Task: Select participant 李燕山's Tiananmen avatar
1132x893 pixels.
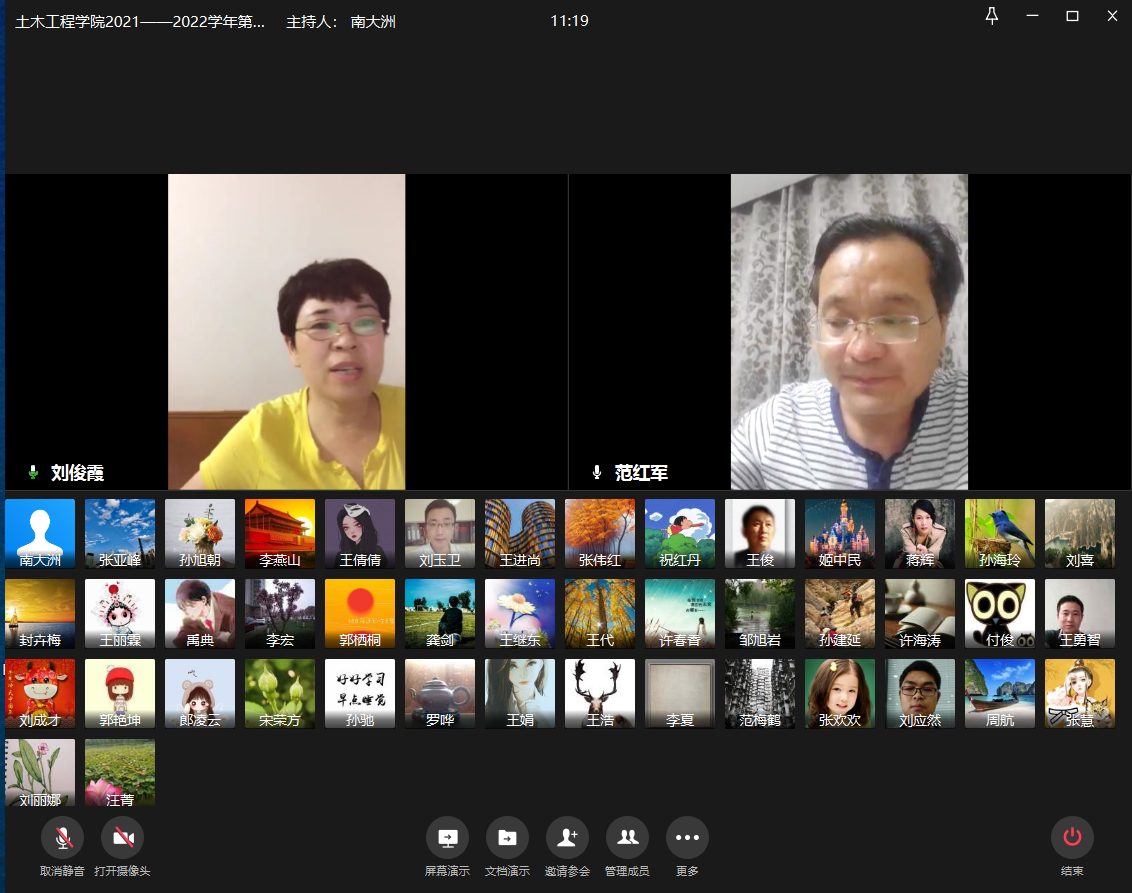Action: pos(280,533)
